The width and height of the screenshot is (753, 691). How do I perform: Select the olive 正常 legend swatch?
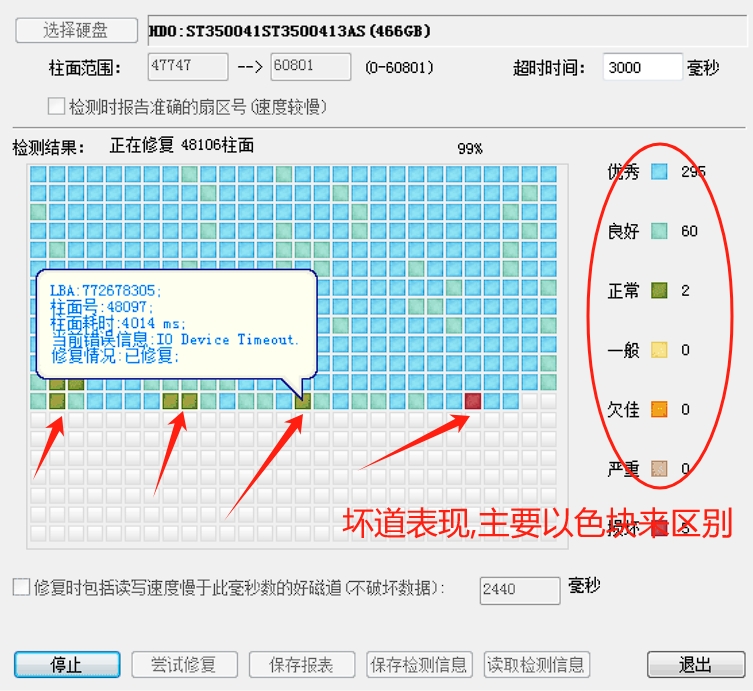[659, 291]
